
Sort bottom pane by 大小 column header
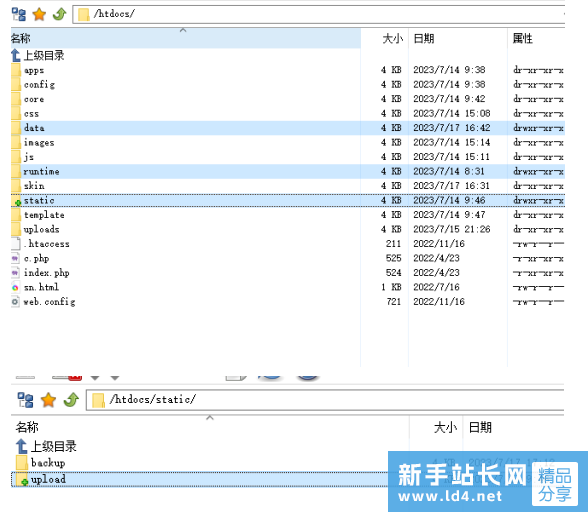pyautogui.click(x=436, y=427)
